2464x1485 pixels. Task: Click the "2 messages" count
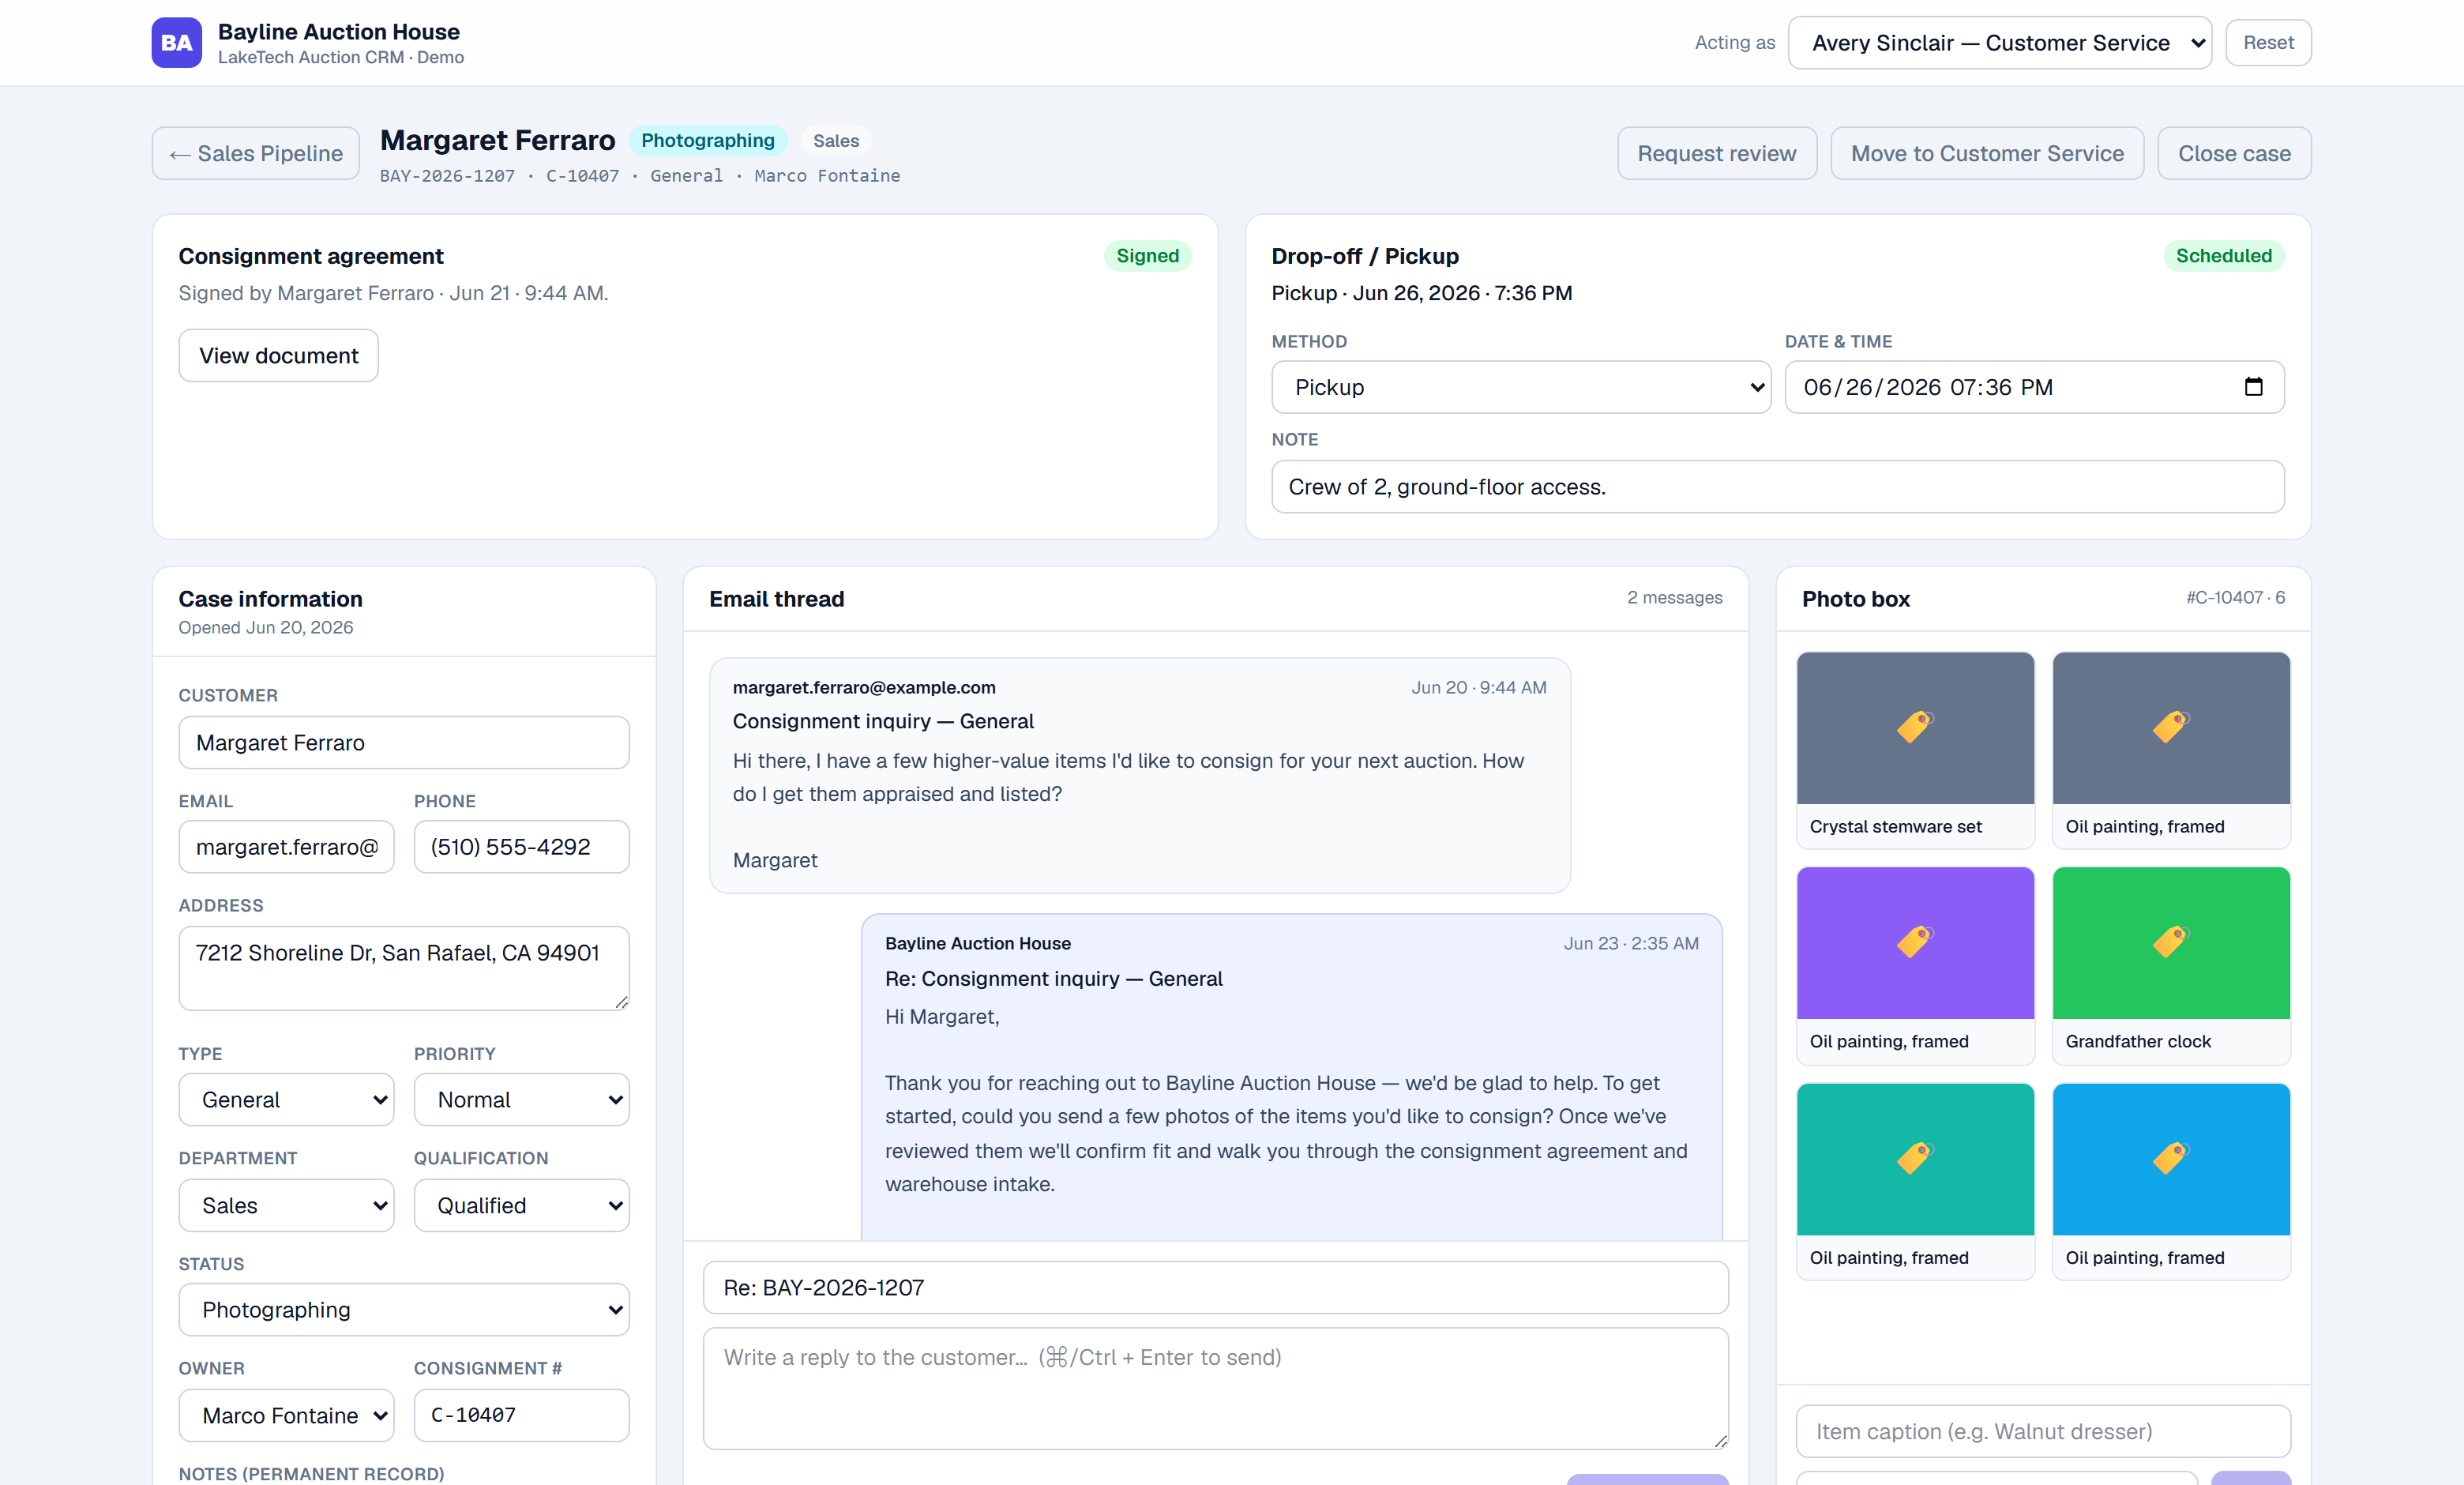tap(1674, 597)
